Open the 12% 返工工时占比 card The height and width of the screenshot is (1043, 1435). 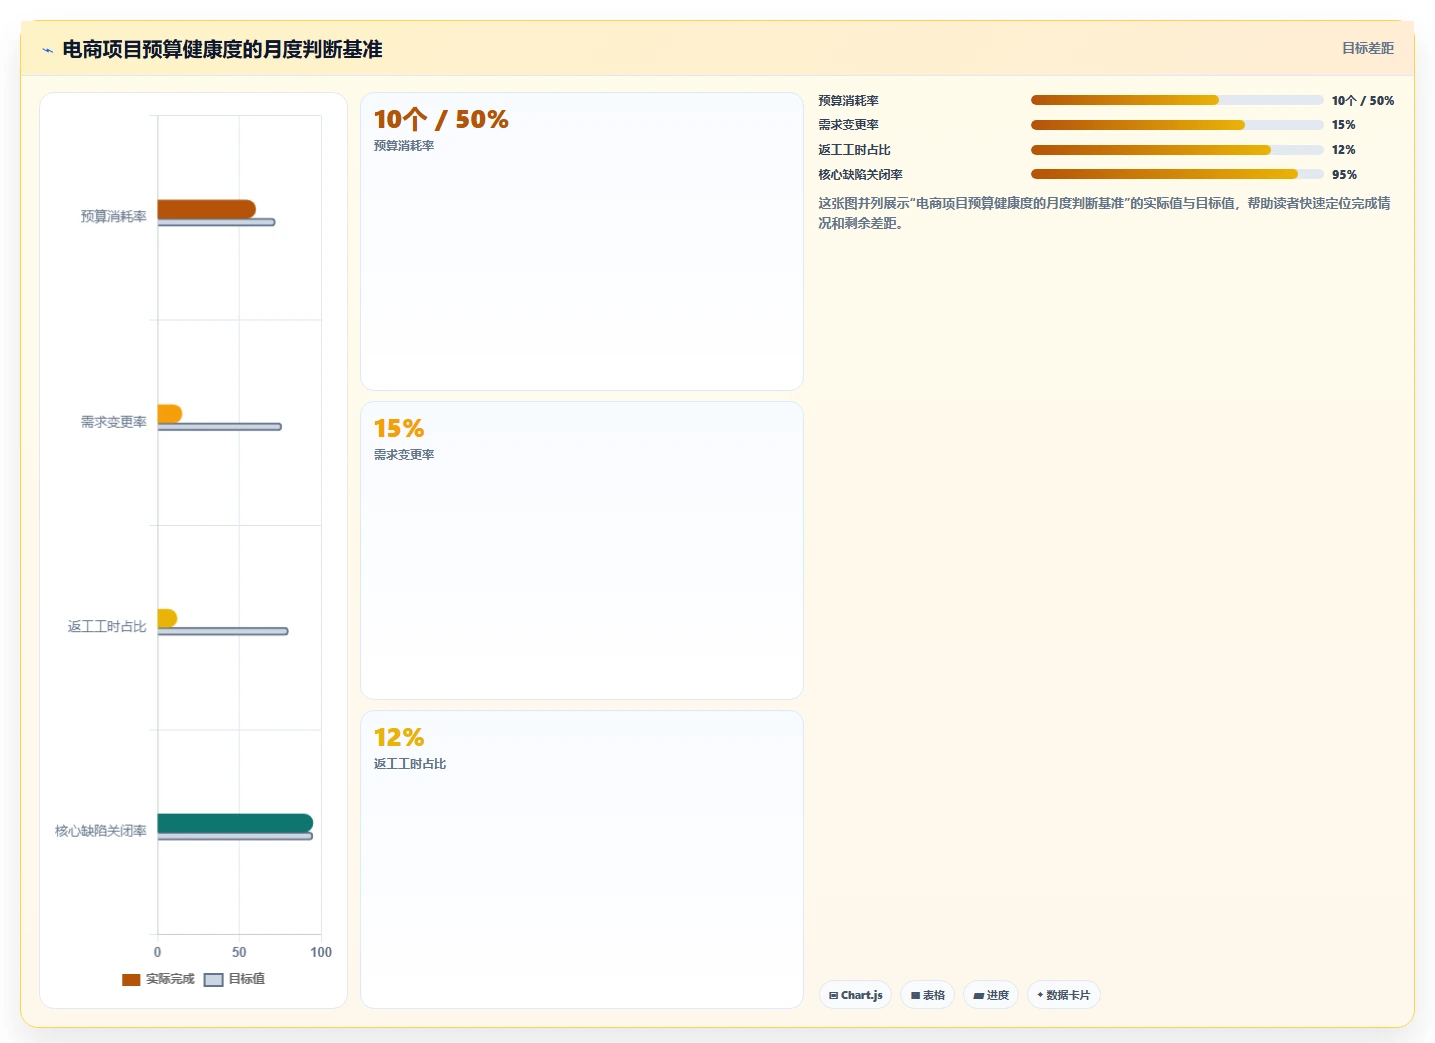tap(581, 859)
